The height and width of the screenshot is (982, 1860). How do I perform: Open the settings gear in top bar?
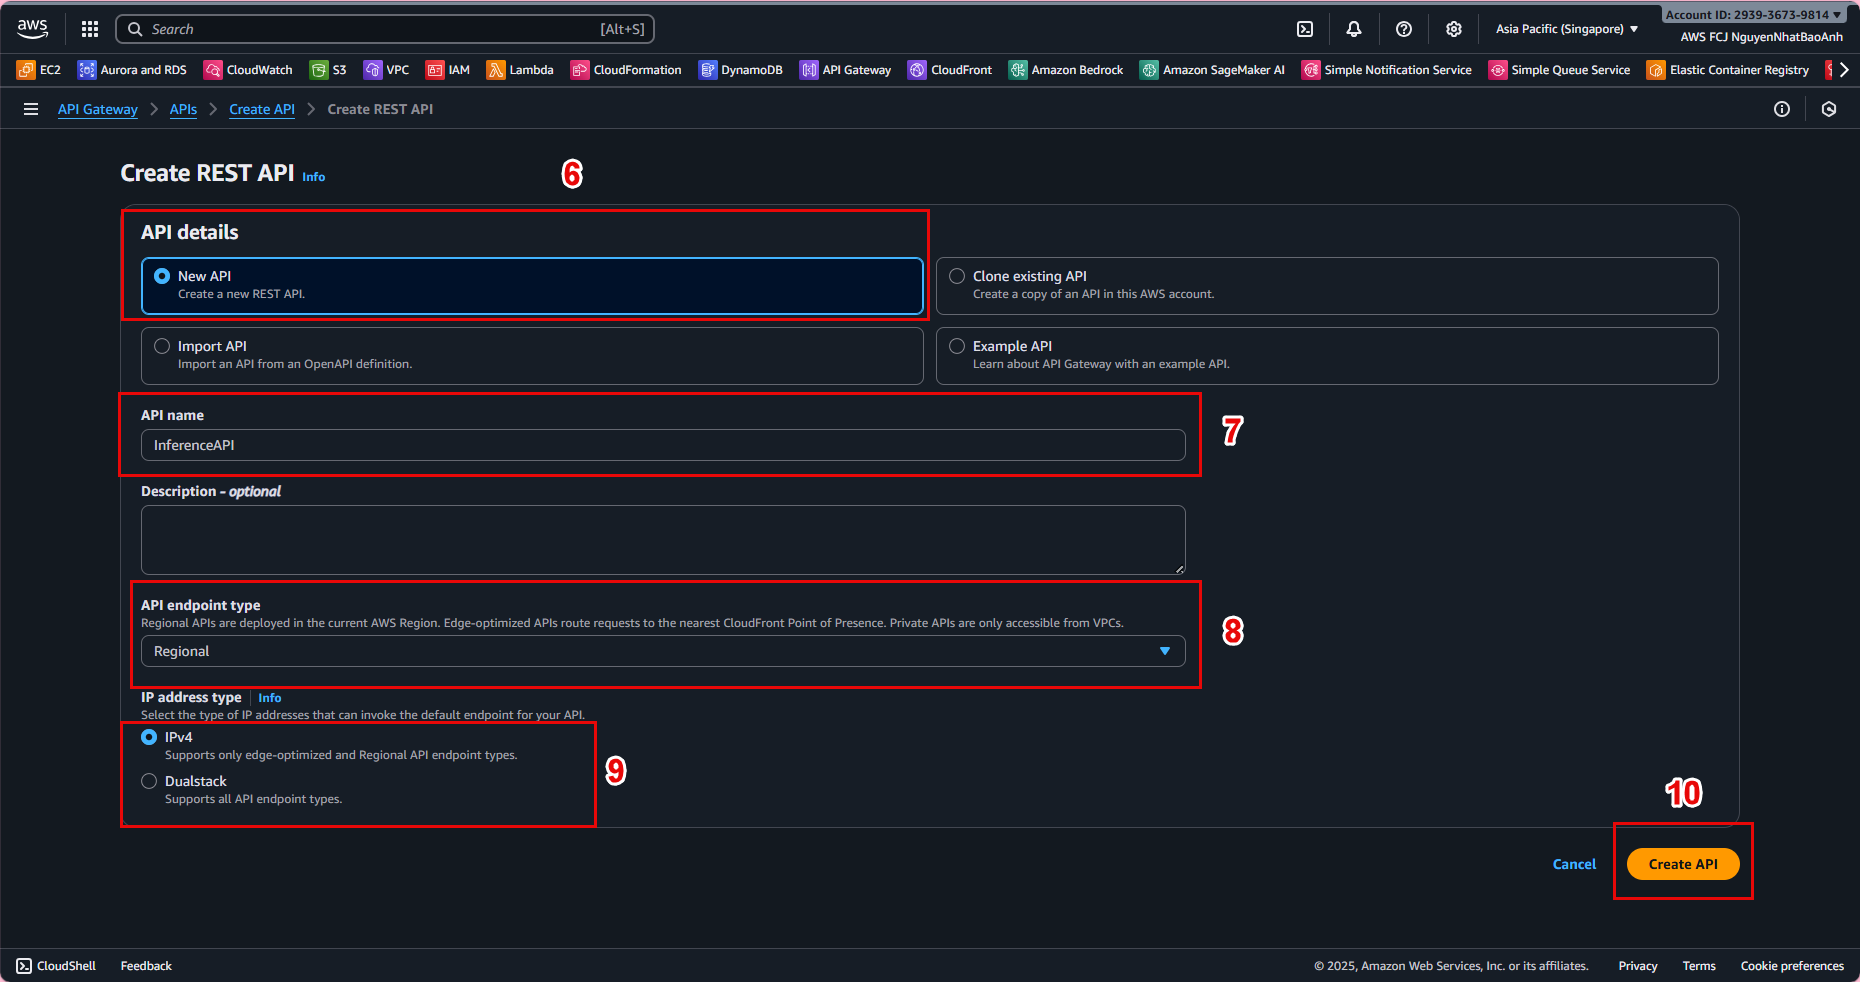tap(1454, 29)
